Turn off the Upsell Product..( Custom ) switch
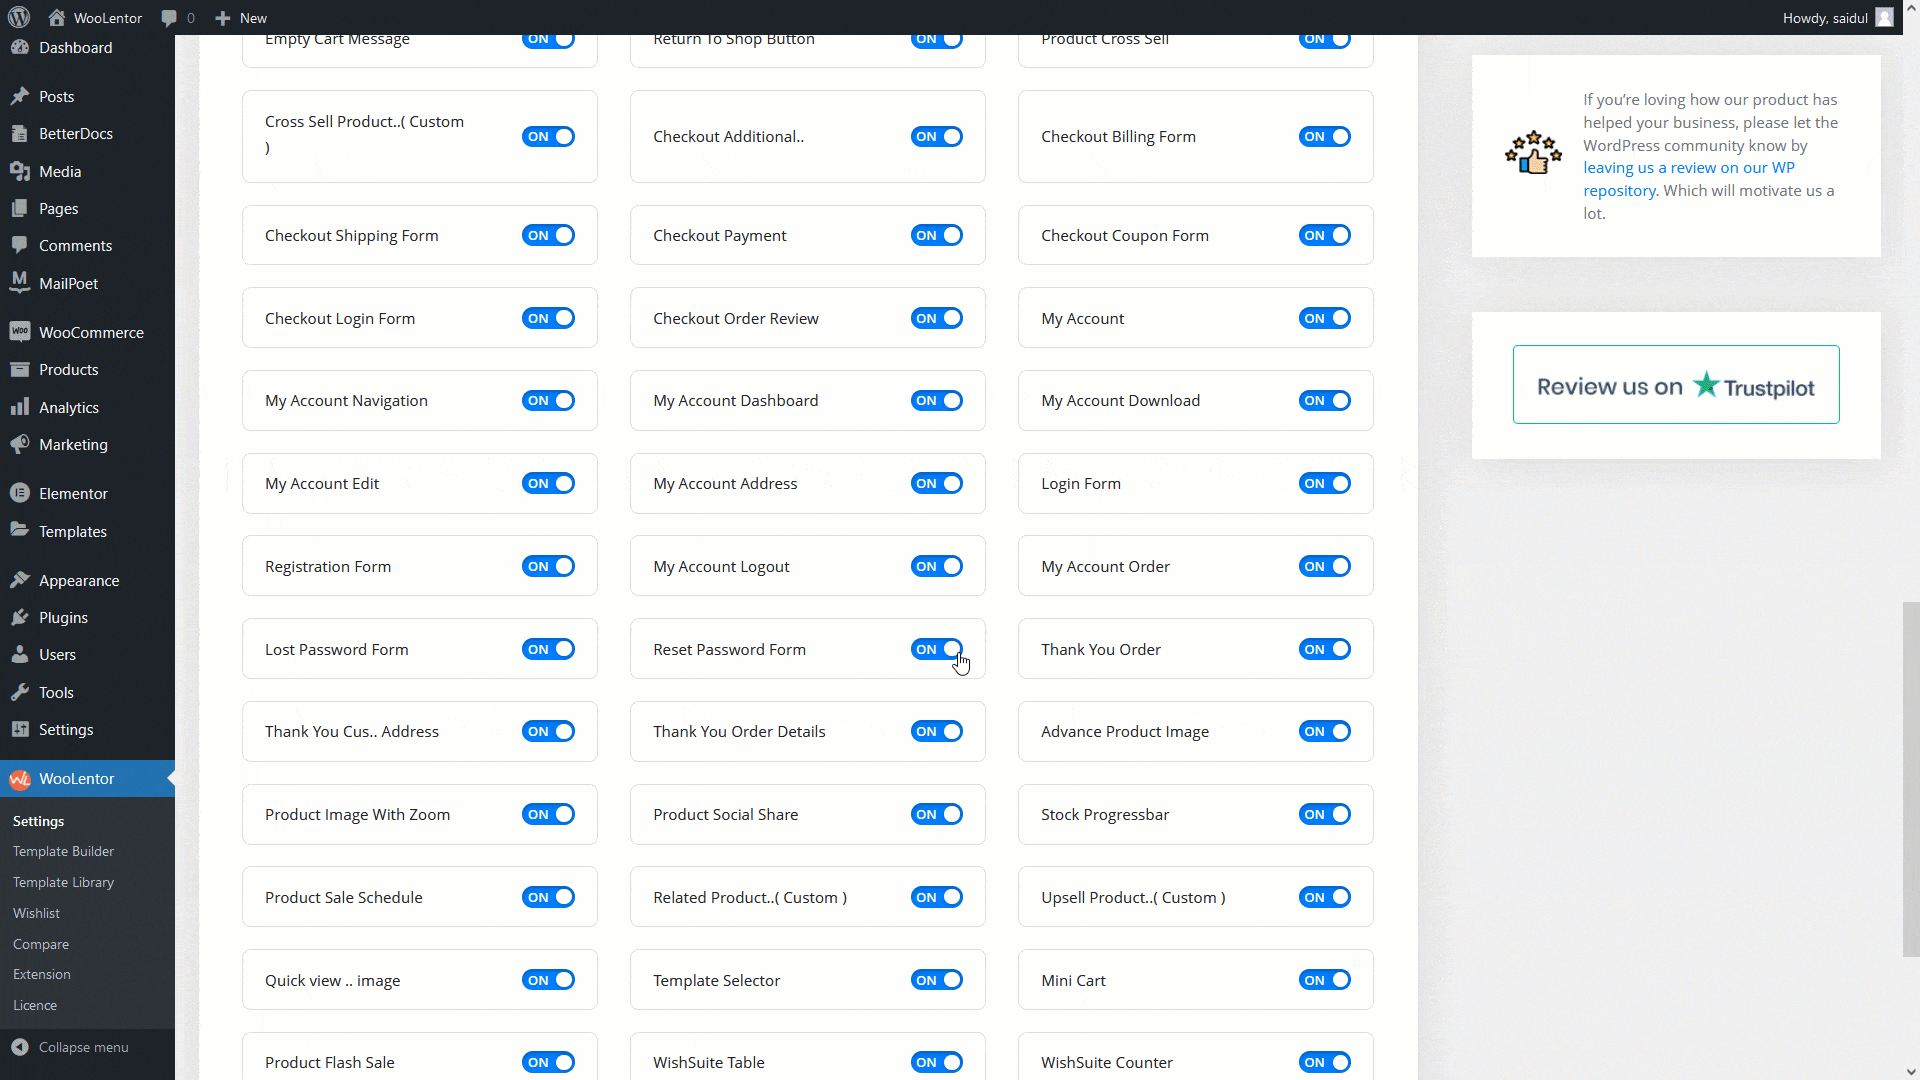Viewport: 1920px width, 1080px height. [1325, 897]
